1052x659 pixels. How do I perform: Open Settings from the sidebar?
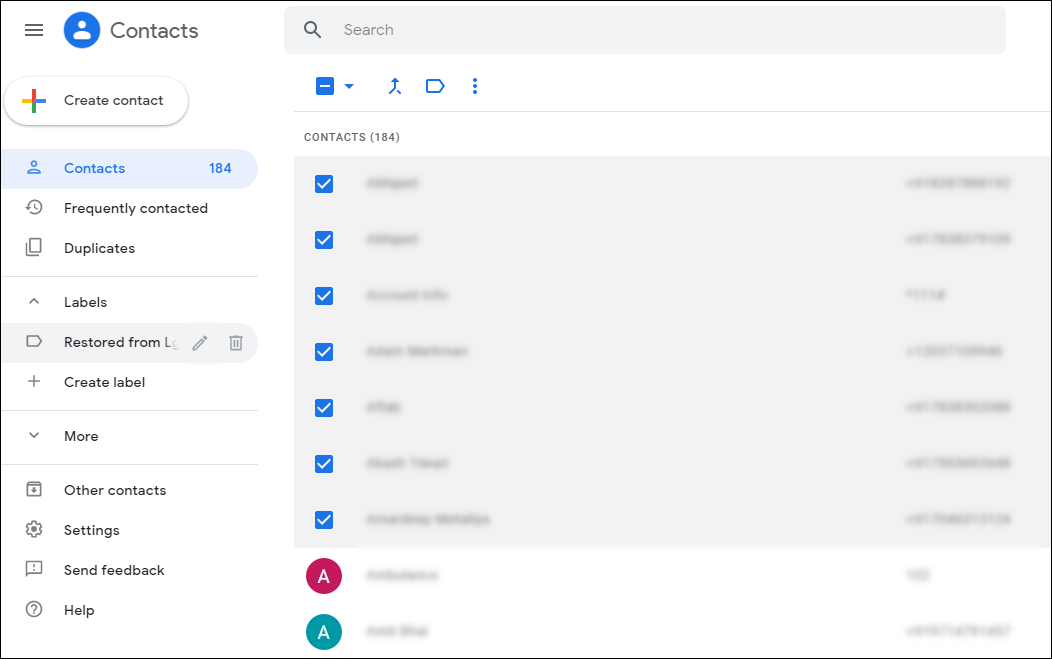click(91, 529)
